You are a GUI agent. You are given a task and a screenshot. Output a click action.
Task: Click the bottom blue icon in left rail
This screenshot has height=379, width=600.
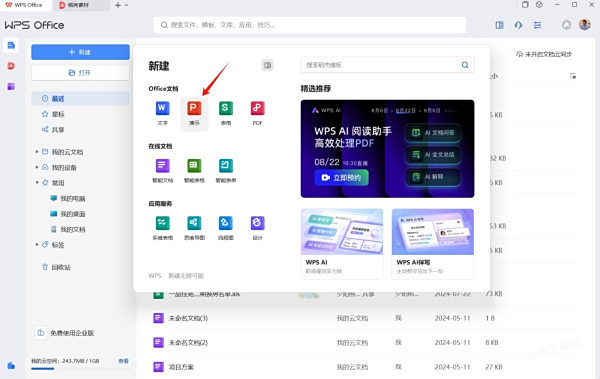11,366
